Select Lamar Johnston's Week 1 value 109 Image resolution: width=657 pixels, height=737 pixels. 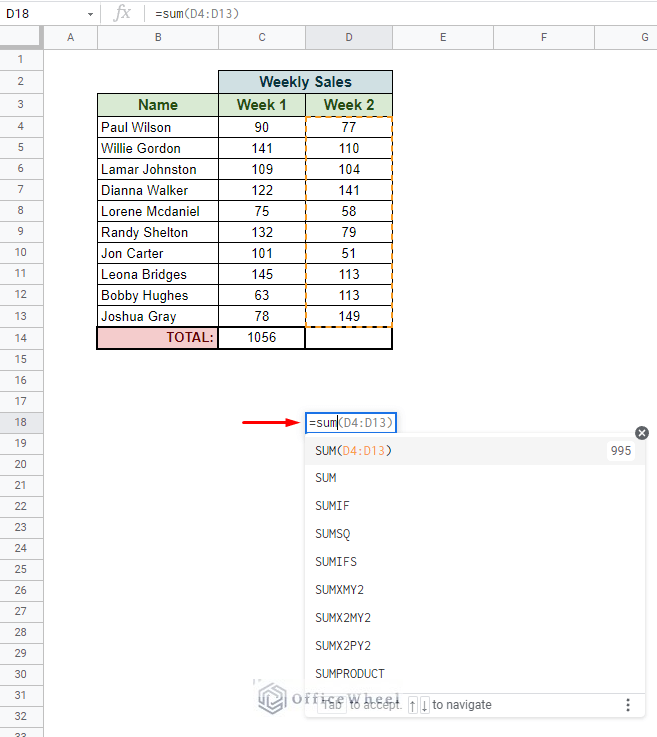click(x=262, y=169)
